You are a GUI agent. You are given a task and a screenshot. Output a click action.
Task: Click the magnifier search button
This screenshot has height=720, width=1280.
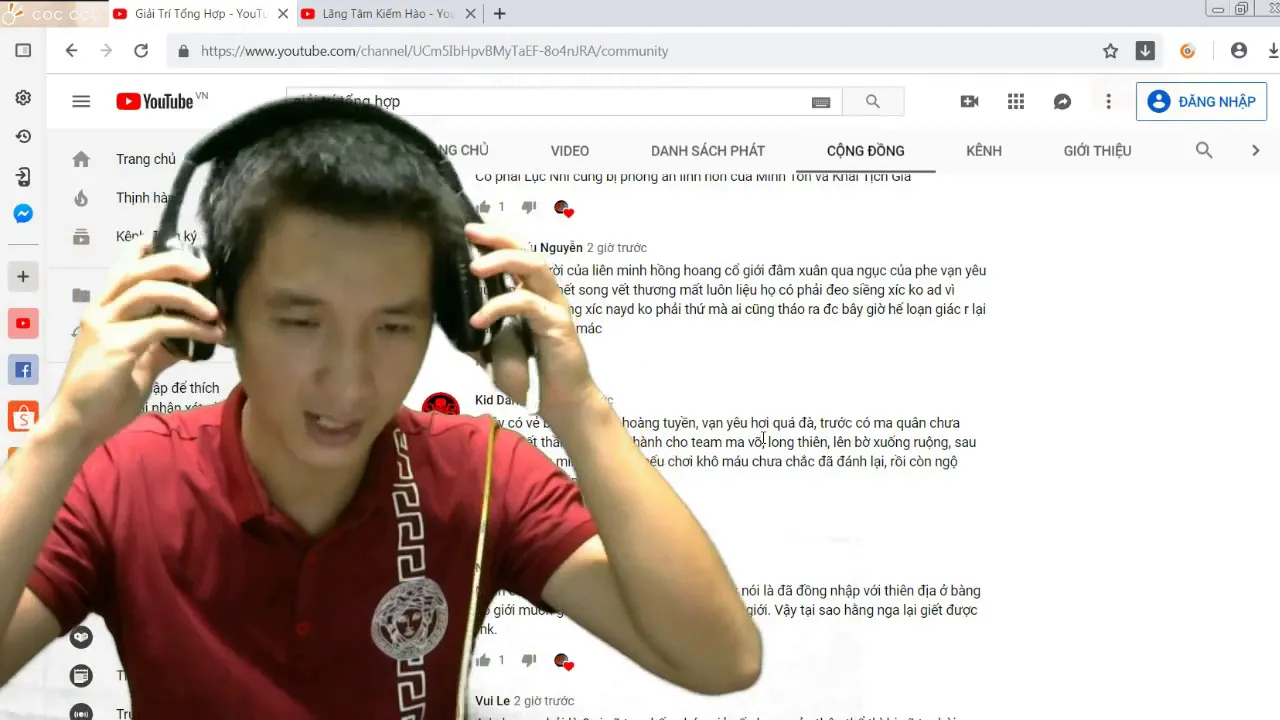tap(873, 101)
